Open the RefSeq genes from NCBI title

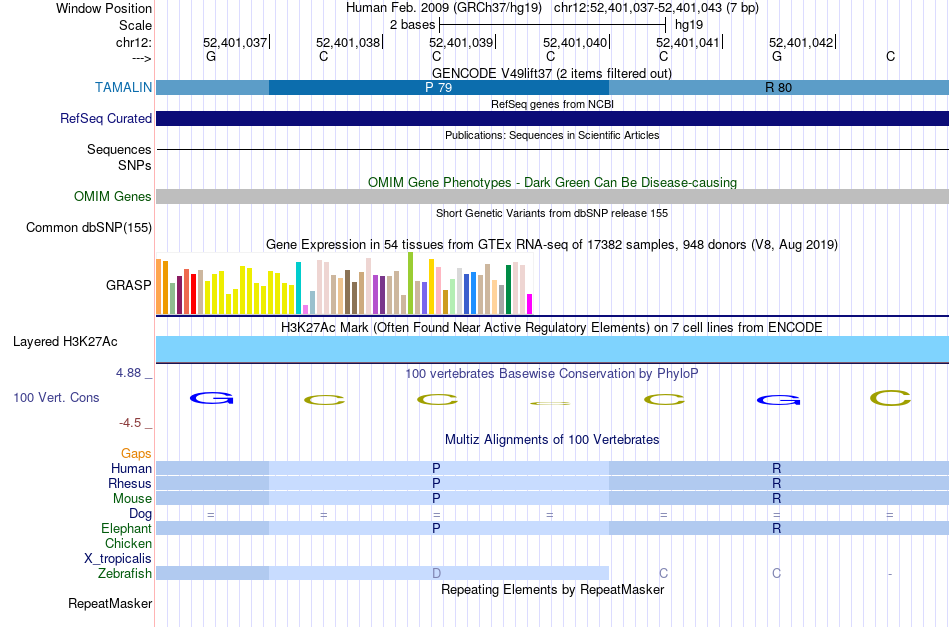tap(552, 104)
